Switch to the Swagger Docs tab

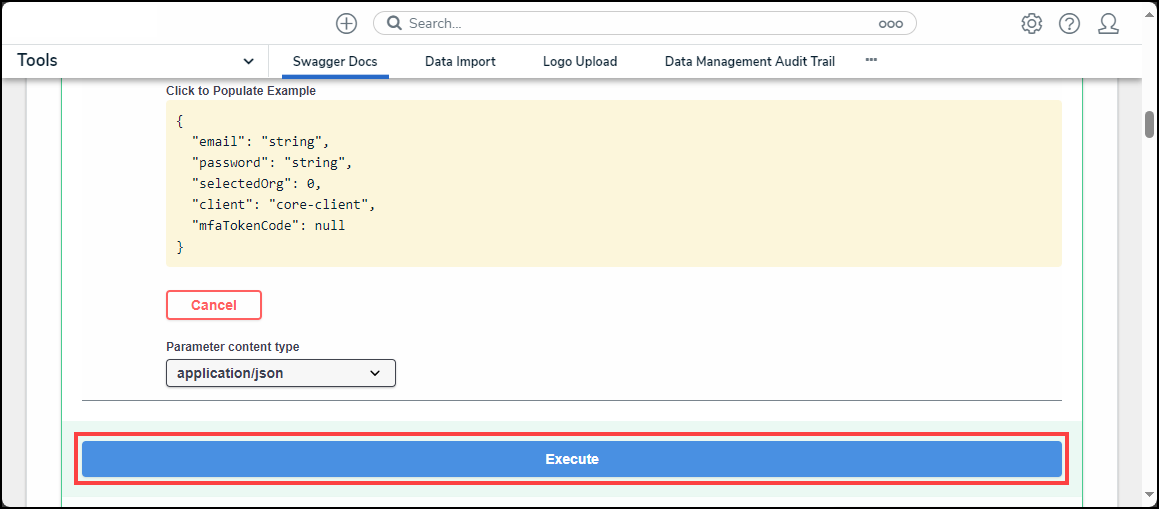pos(335,62)
